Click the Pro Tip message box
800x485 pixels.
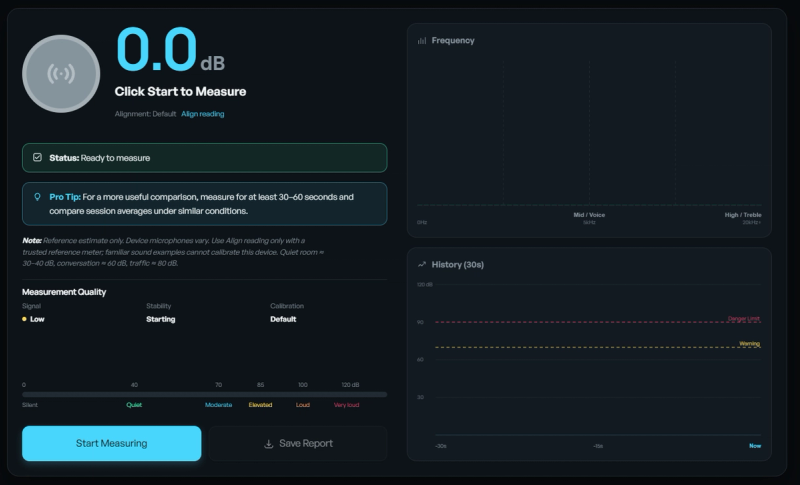point(205,203)
